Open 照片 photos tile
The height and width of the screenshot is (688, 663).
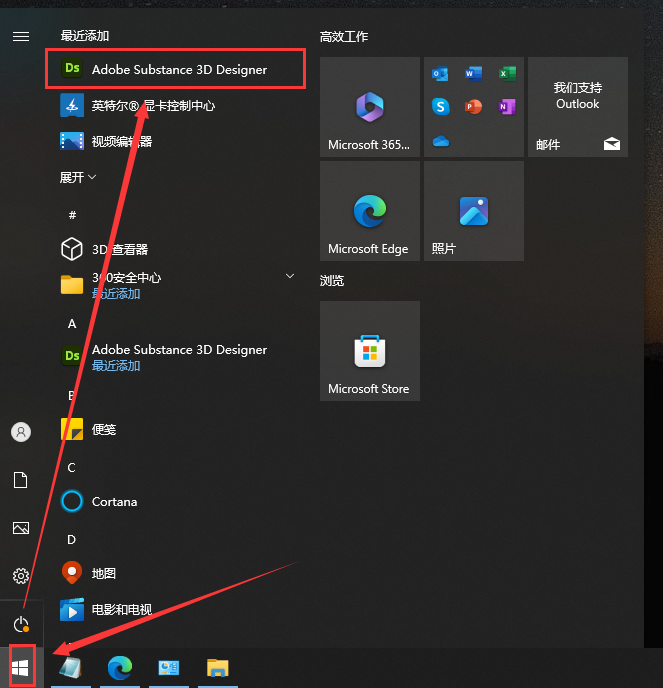[x=473, y=211]
